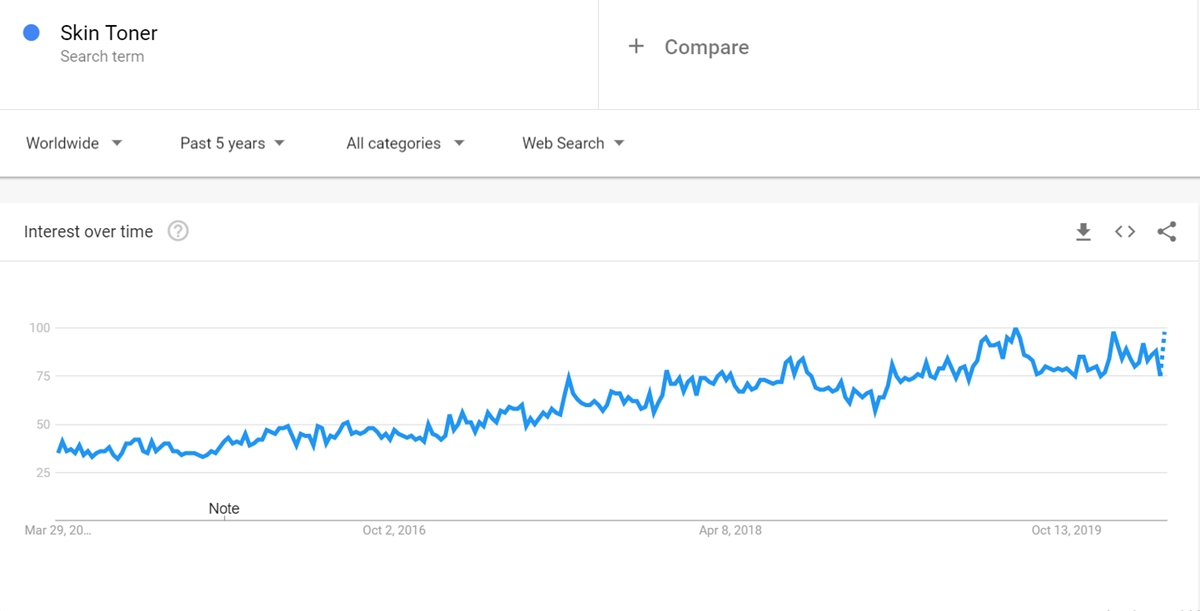The width and height of the screenshot is (1200, 611).
Task: Click the plus icon next to Compare
Action: point(636,46)
